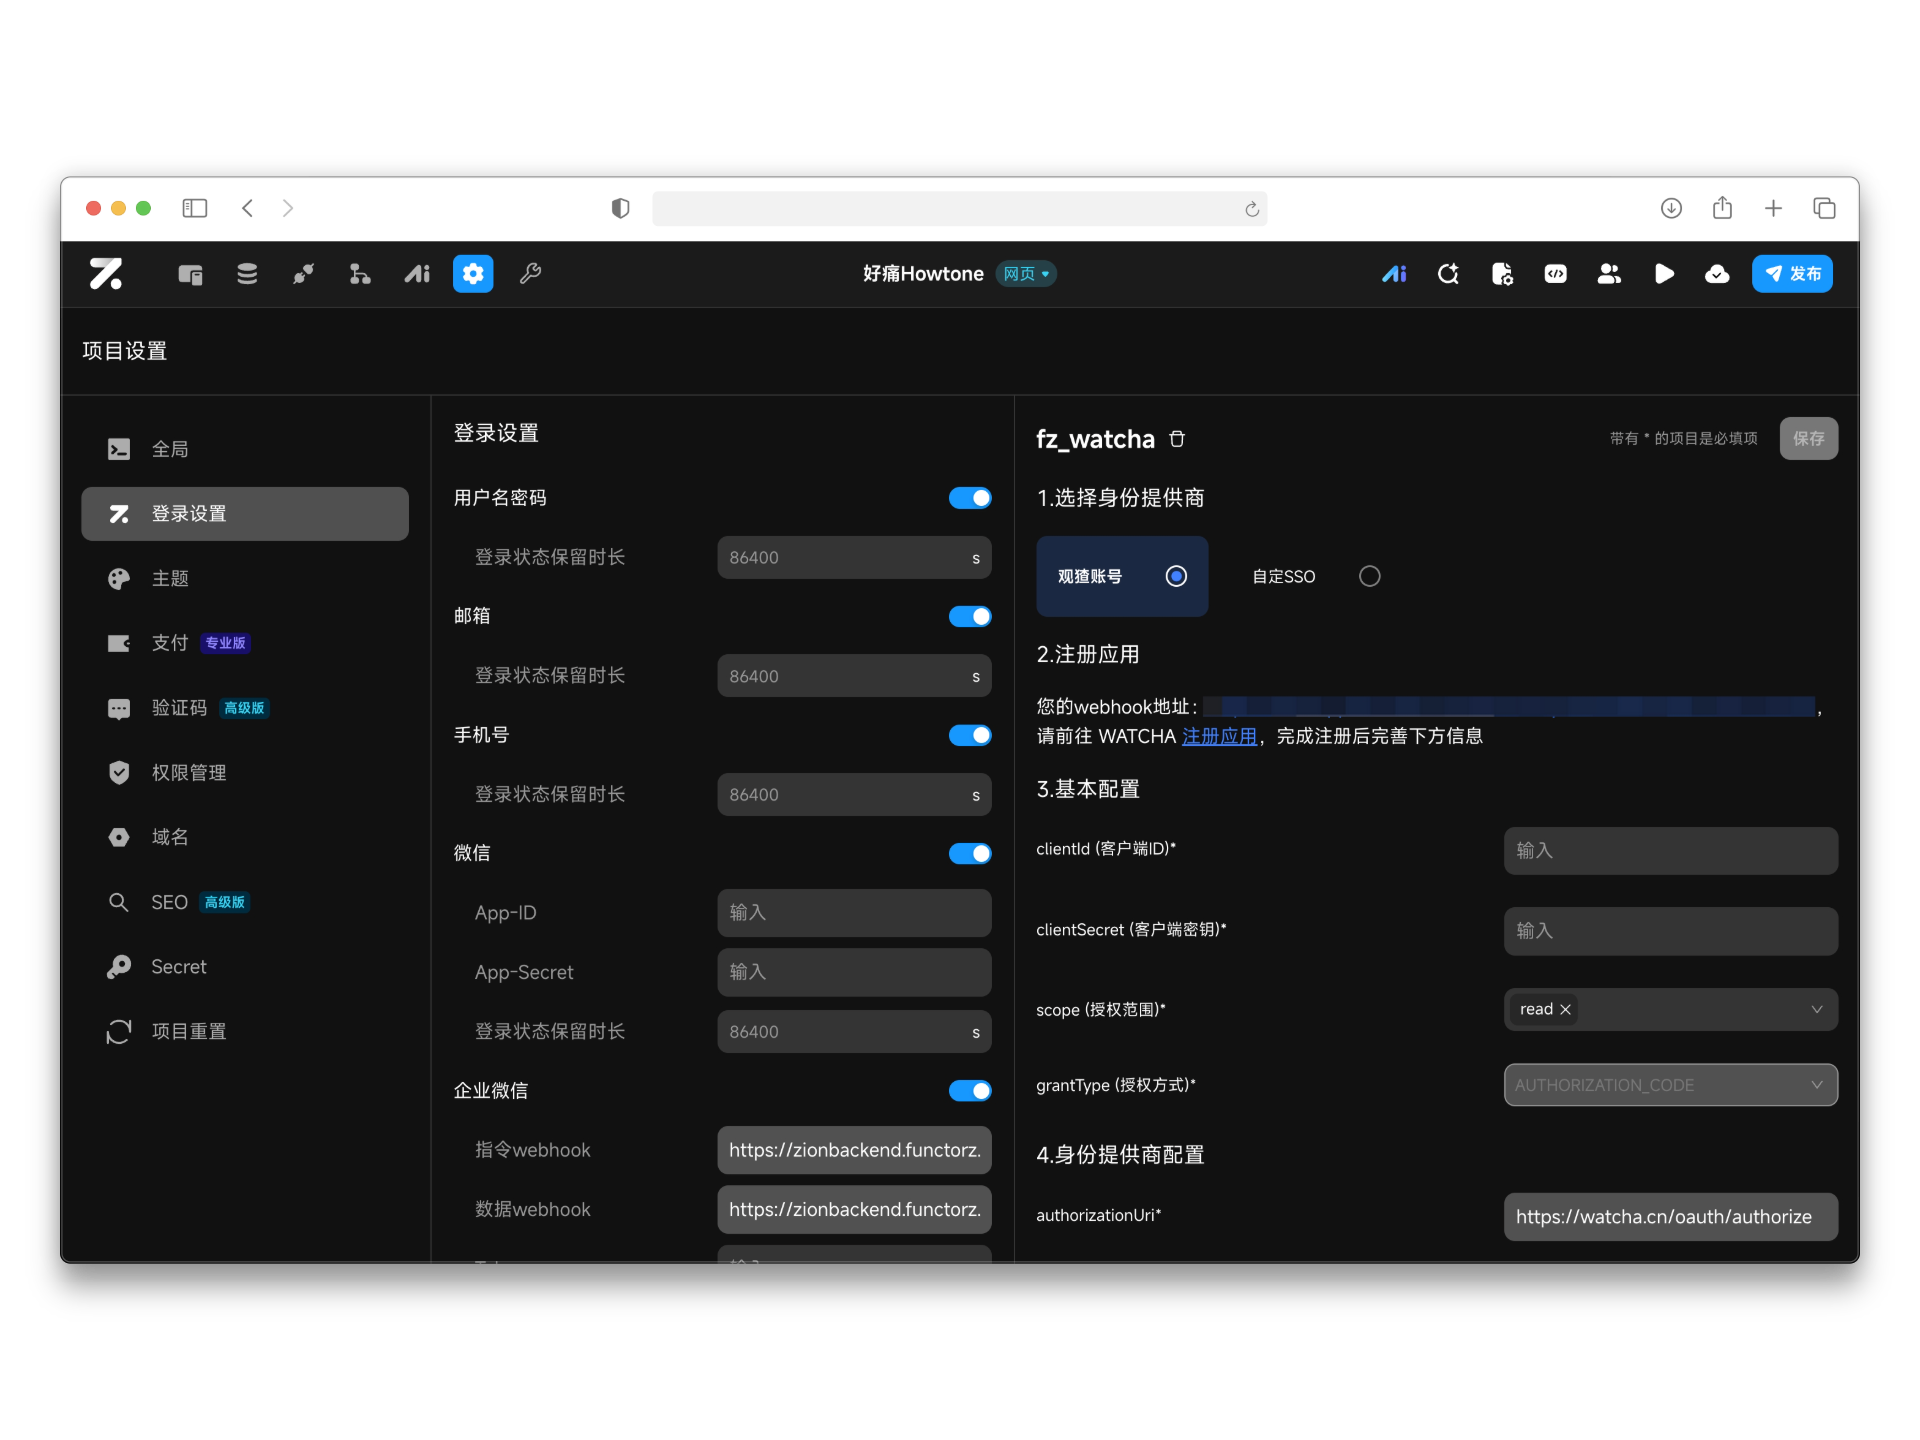
Task: Edit 微信 登录状态保留时长 field
Action: tap(854, 1031)
